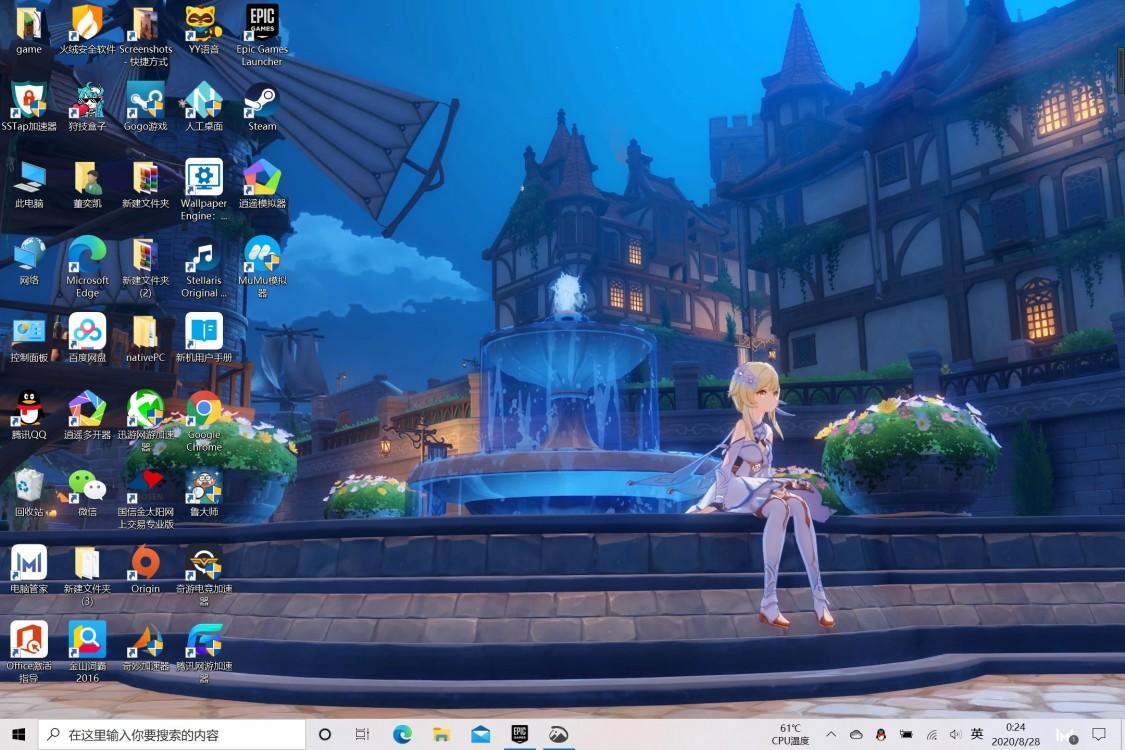This screenshot has width=1125, height=750.
Task: Open the clock showing 0:24 2020/8/28
Action: coord(1015,734)
